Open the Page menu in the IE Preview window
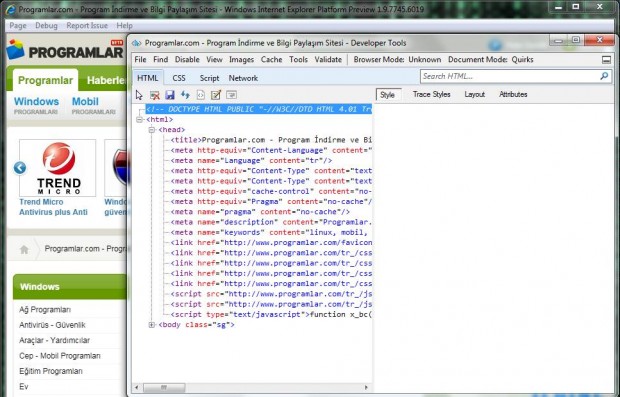 [x=18, y=26]
